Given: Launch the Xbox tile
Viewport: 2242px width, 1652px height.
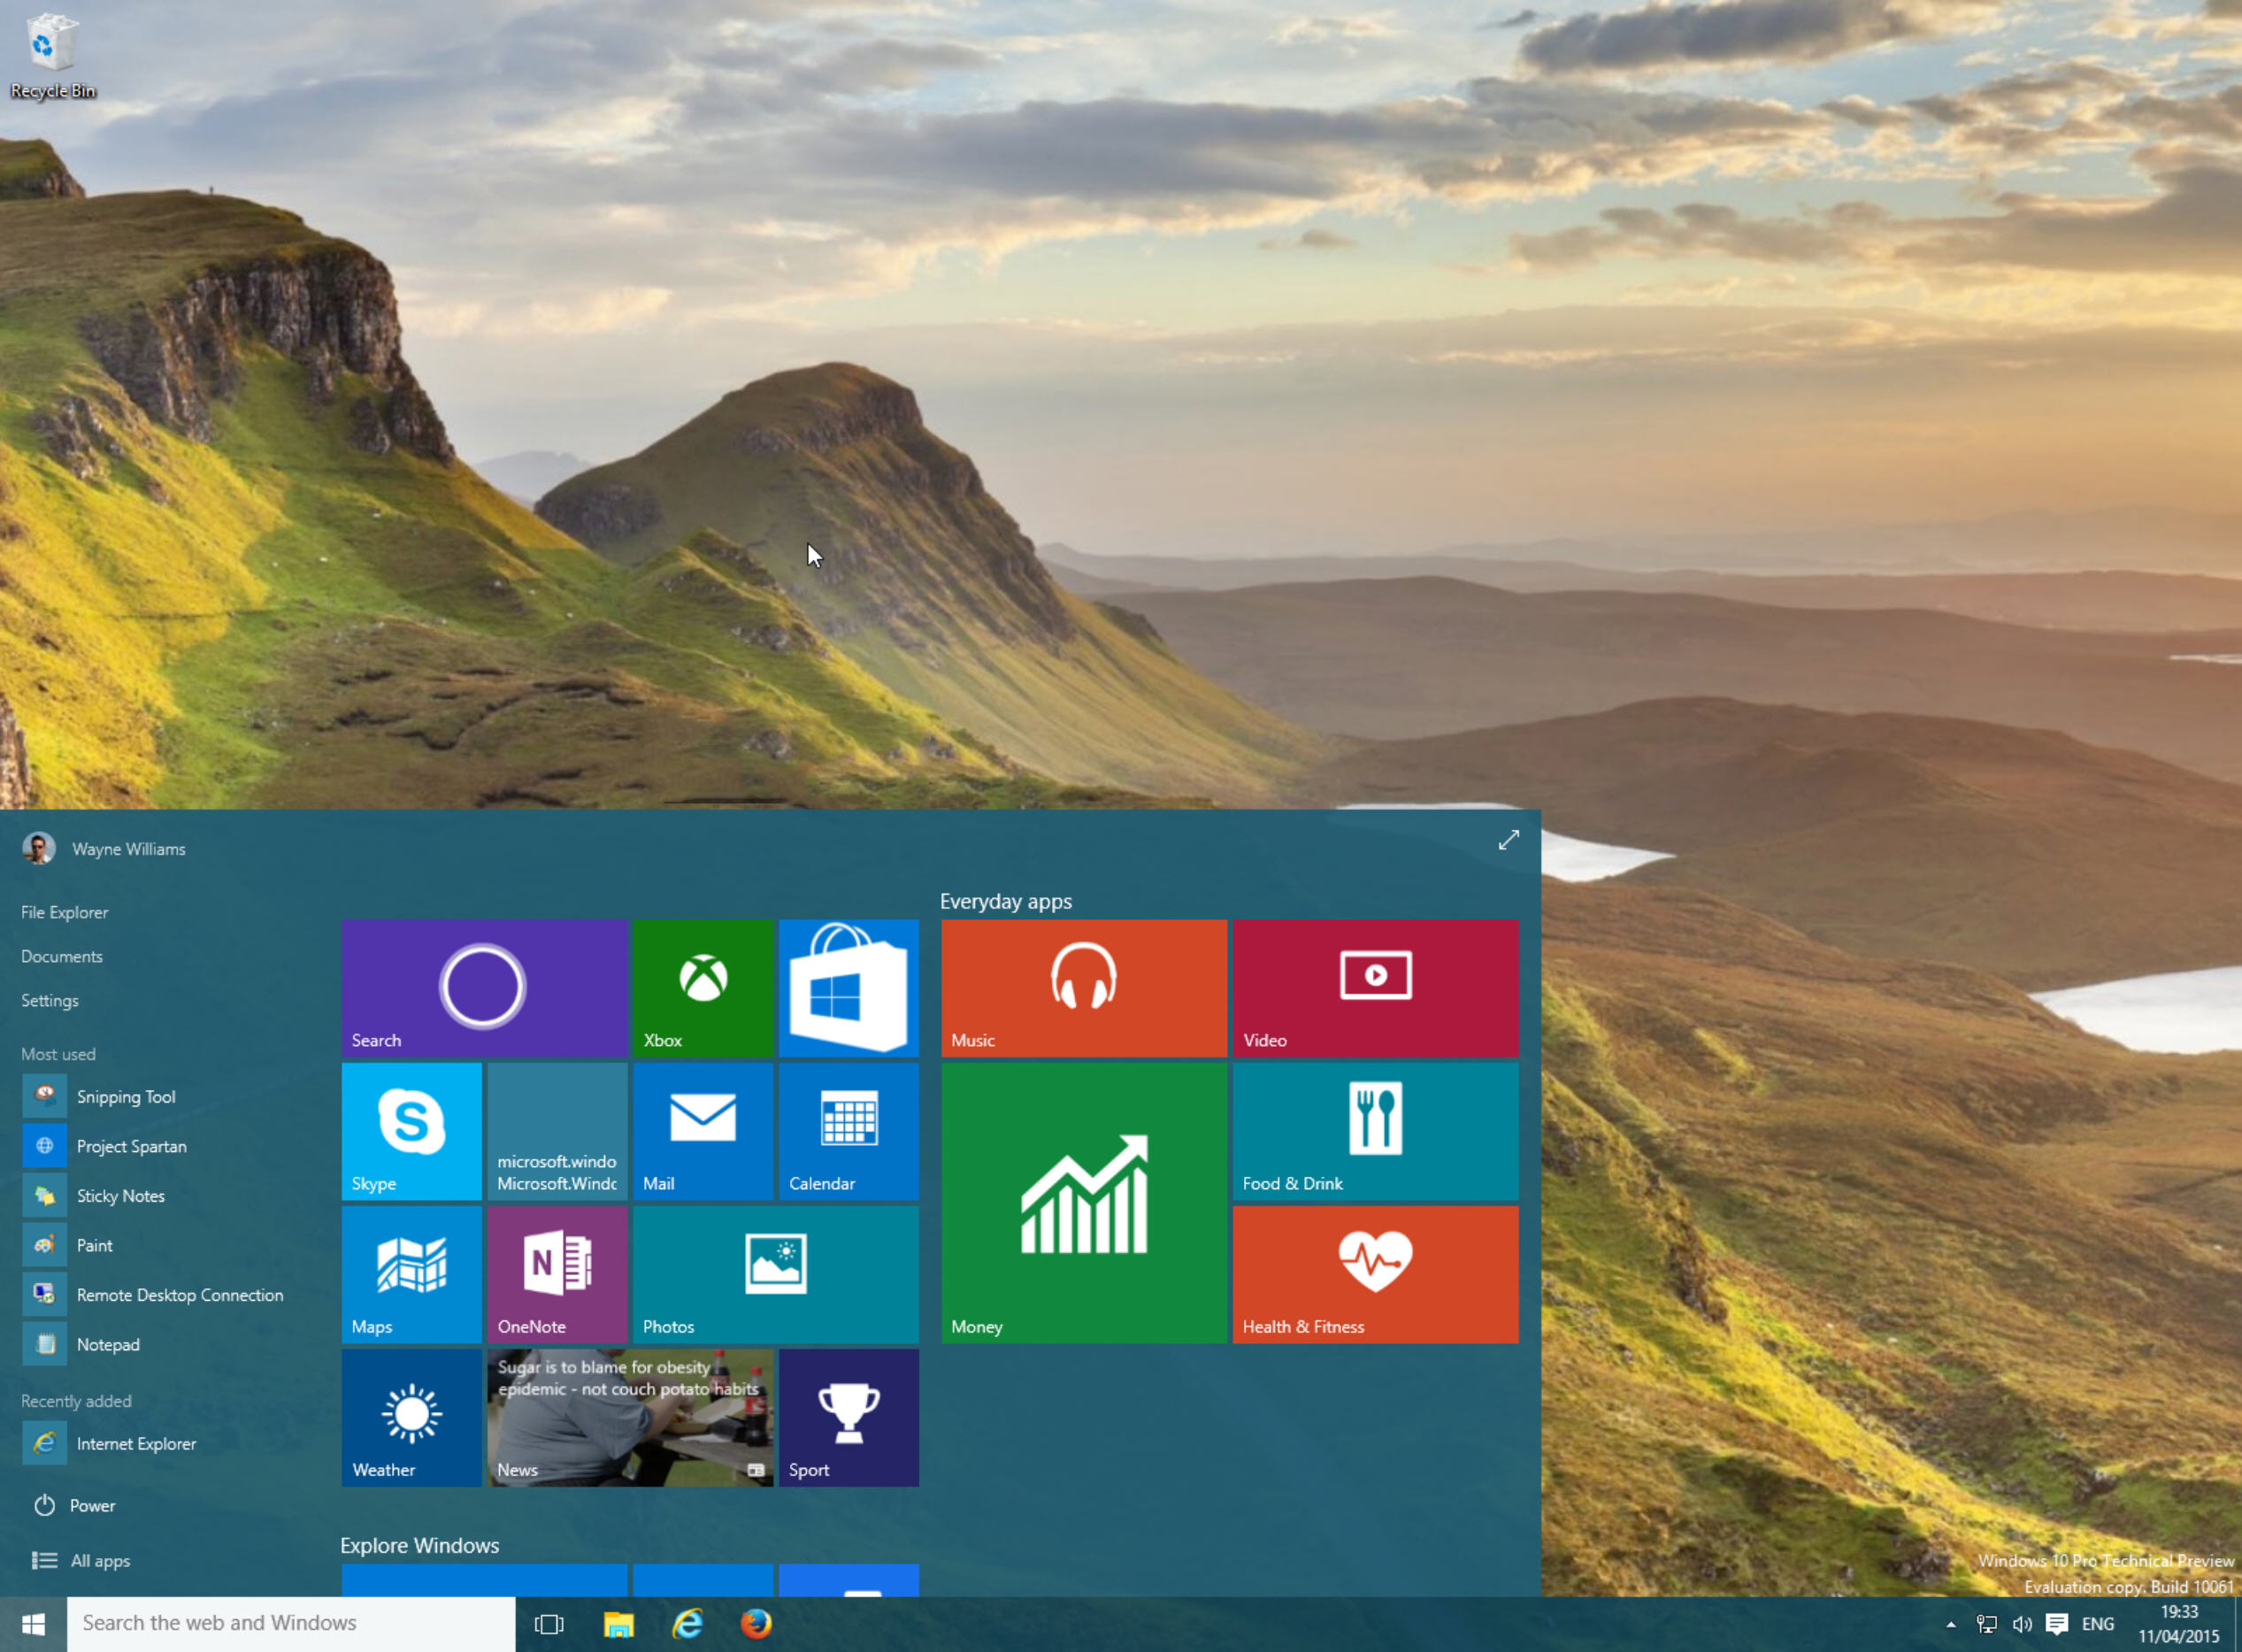Looking at the screenshot, I should (x=703, y=988).
